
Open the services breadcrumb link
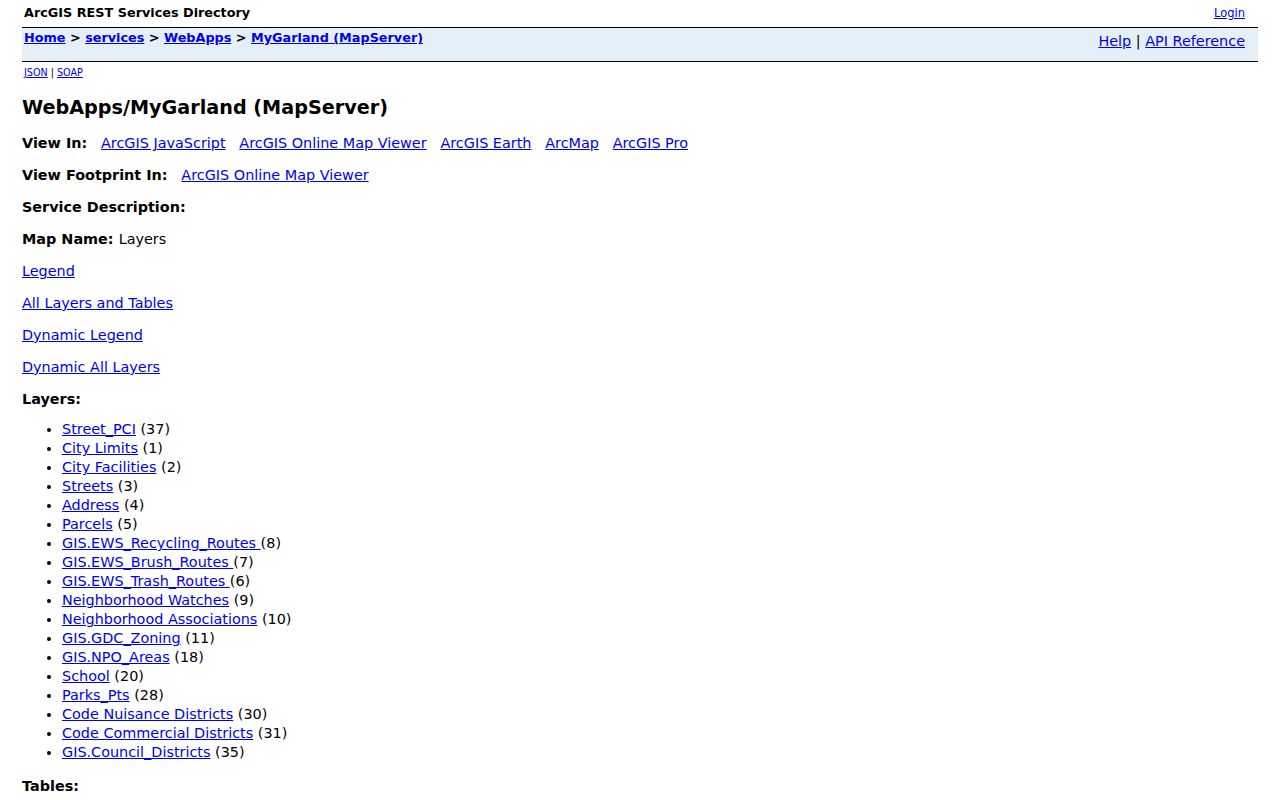click(x=115, y=38)
